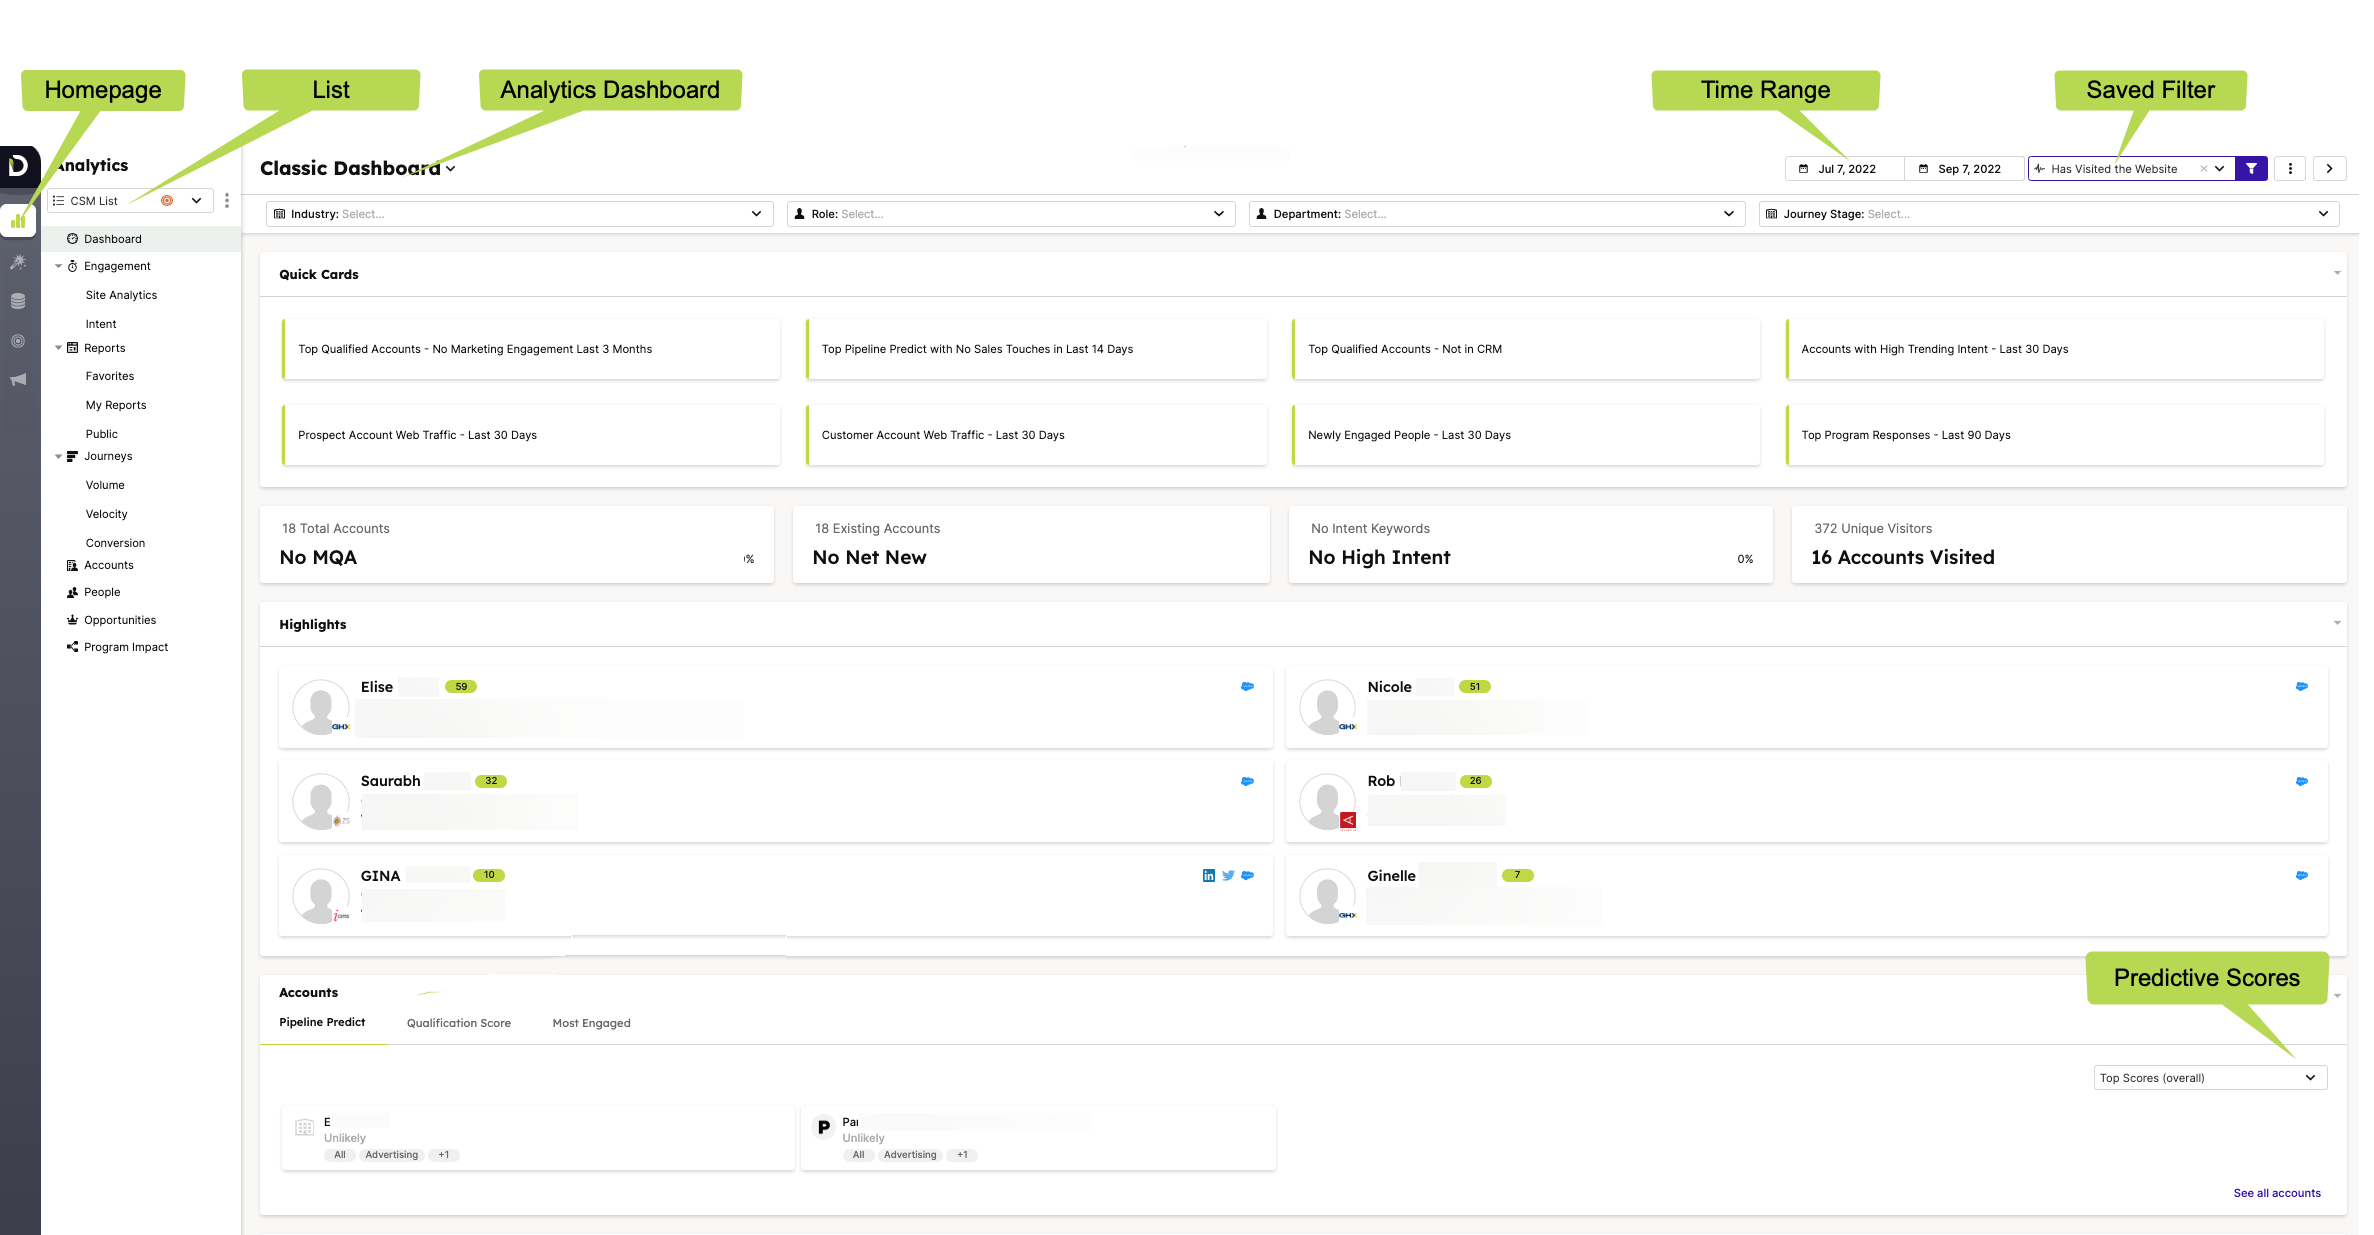The height and width of the screenshot is (1235, 2374).
Task: Apply filters using the purple funnel icon
Action: point(2250,168)
